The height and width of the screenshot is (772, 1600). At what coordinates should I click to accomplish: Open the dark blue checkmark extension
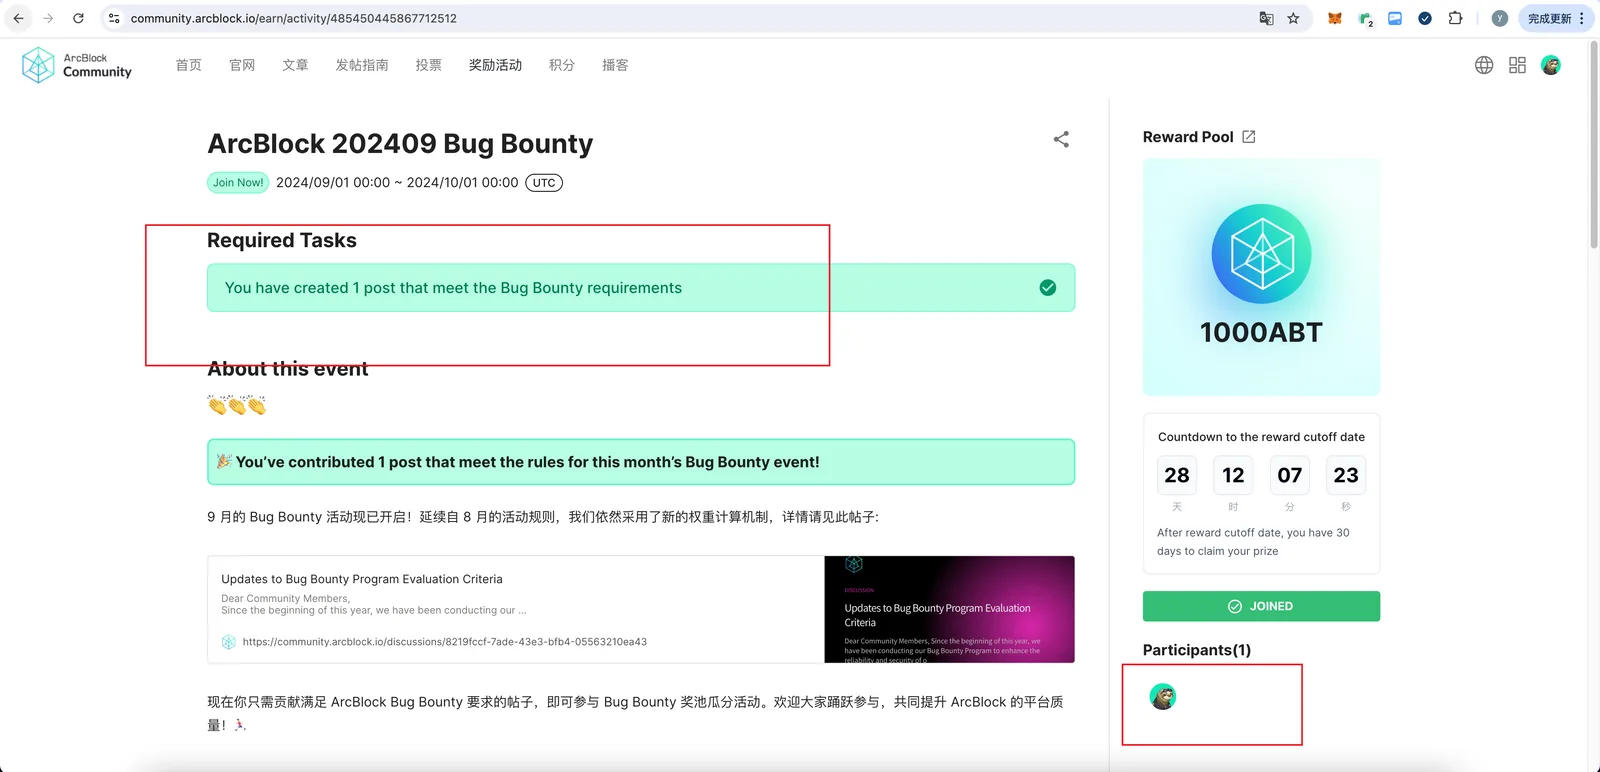pyautogui.click(x=1425, y=18)
